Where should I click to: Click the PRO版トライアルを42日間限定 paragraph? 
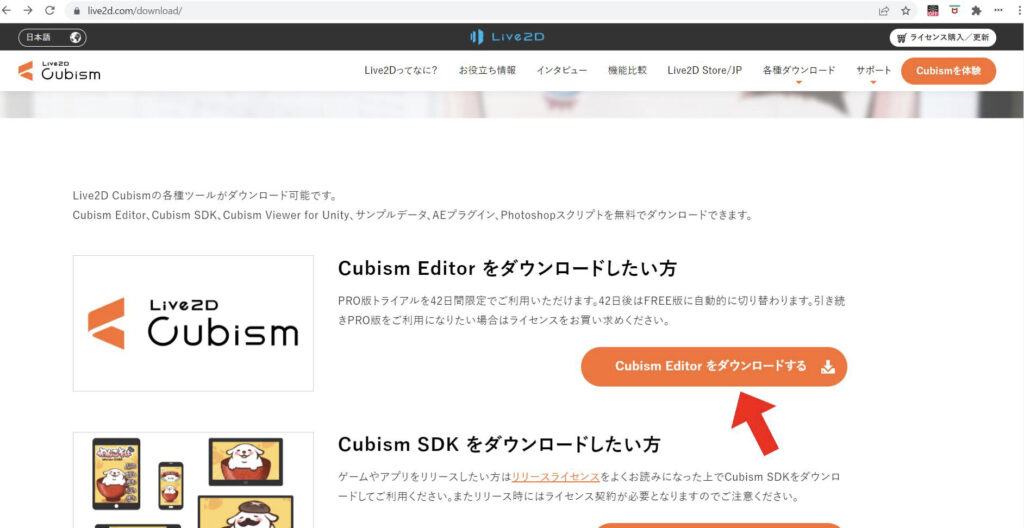coord(593,311)
